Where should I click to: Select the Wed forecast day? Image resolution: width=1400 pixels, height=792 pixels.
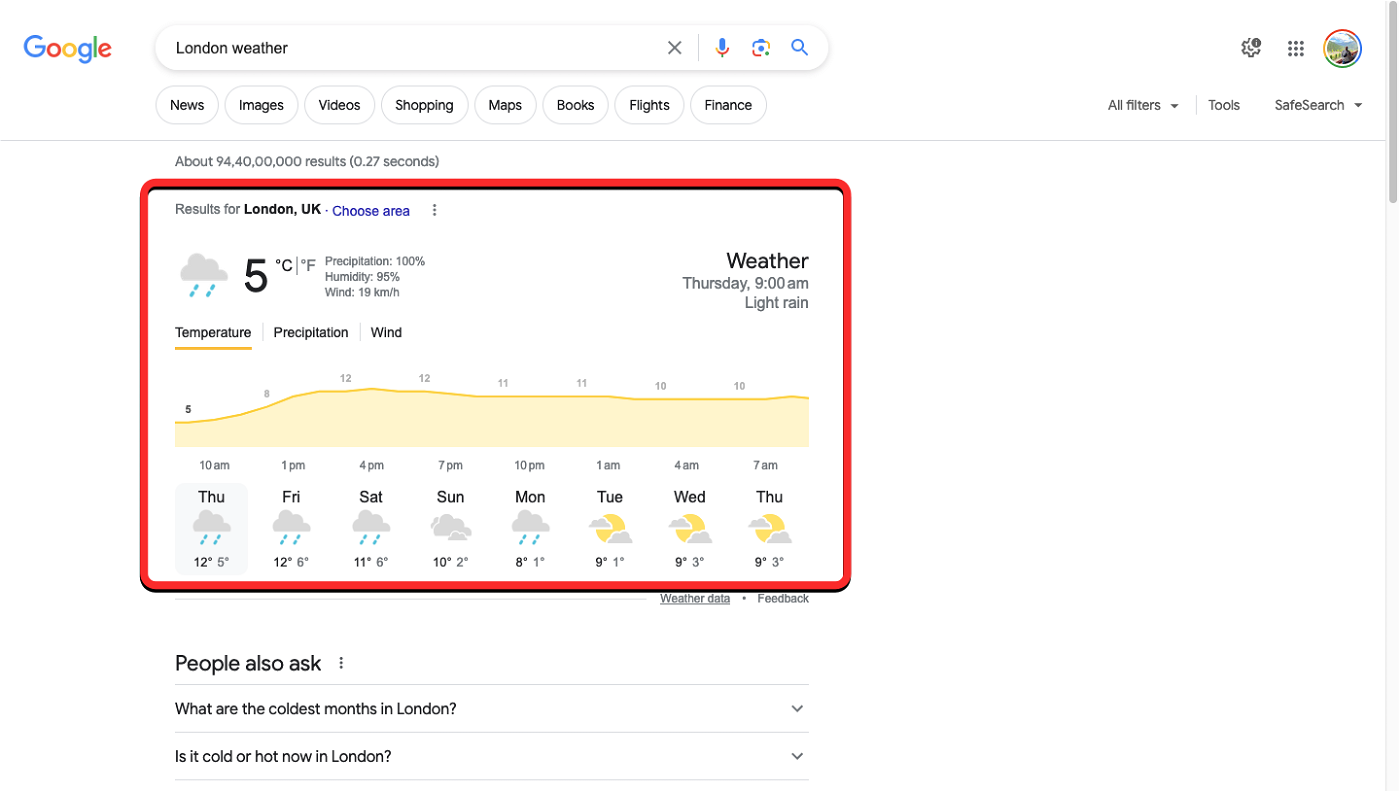(690, 529)
